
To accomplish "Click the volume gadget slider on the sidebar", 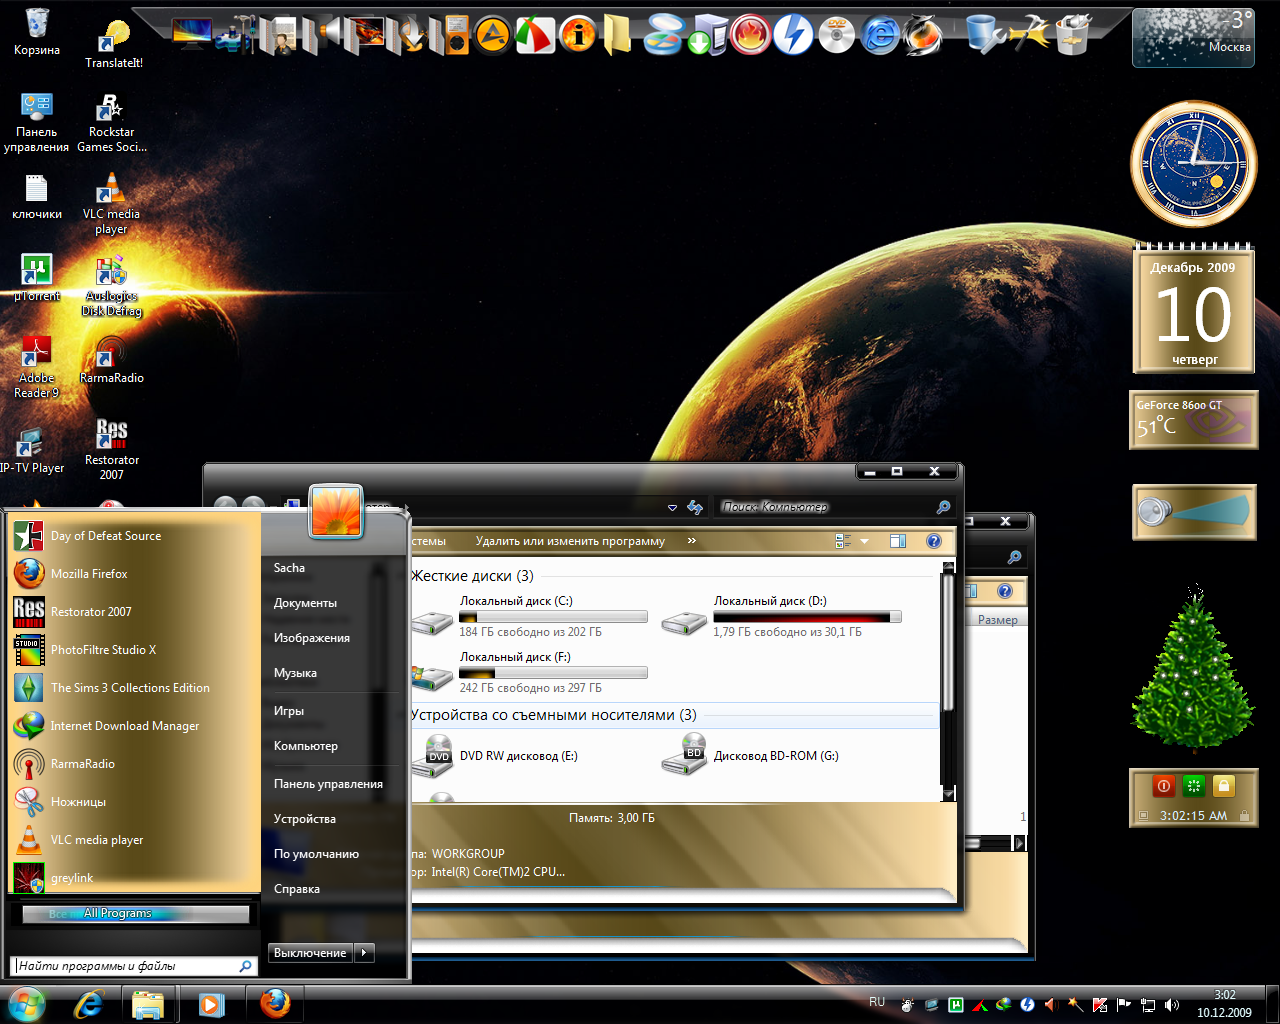I will pos(1194,512).
